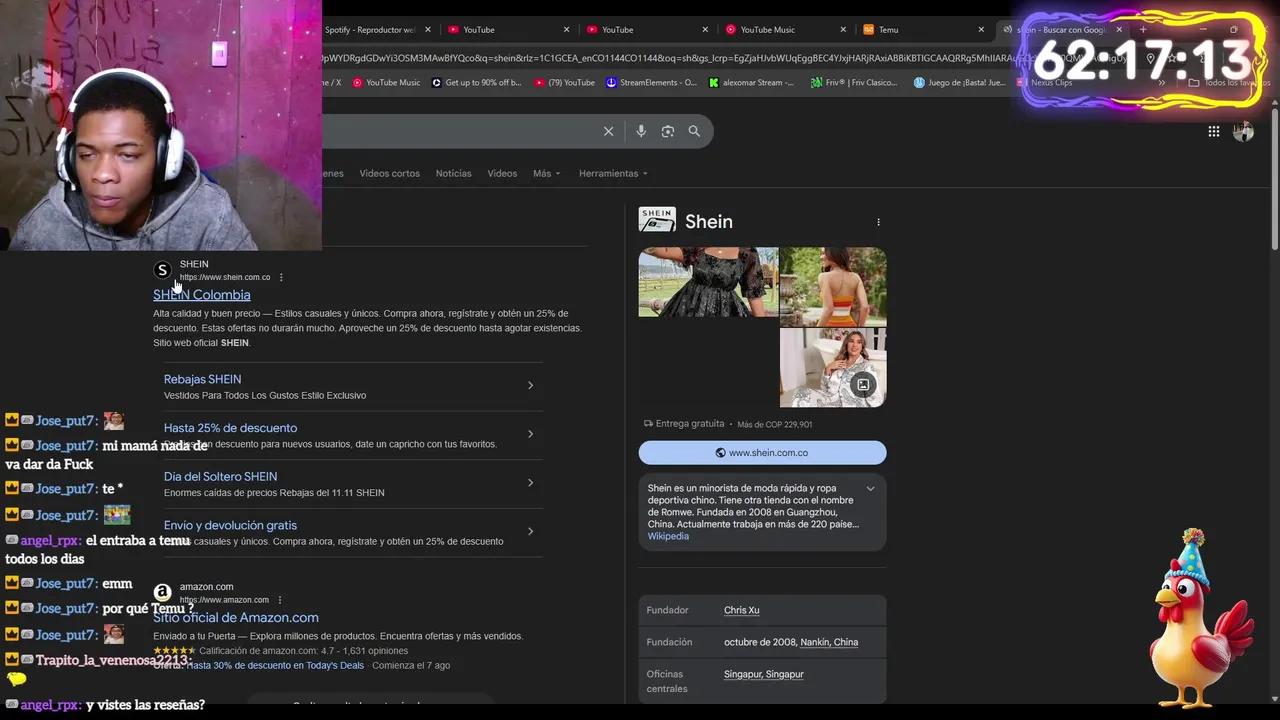Open 'Hasta 30% de descuento en Today's Deals' link
This screenshot has height=720, width=1280.
click(x=275, y=665)
